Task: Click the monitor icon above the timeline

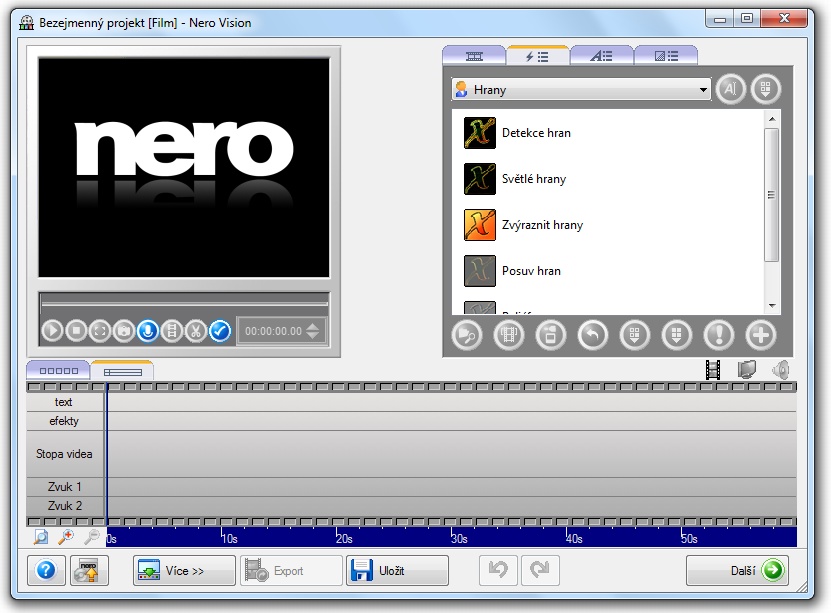Action: pyautogui.click(x=747, y=370)
